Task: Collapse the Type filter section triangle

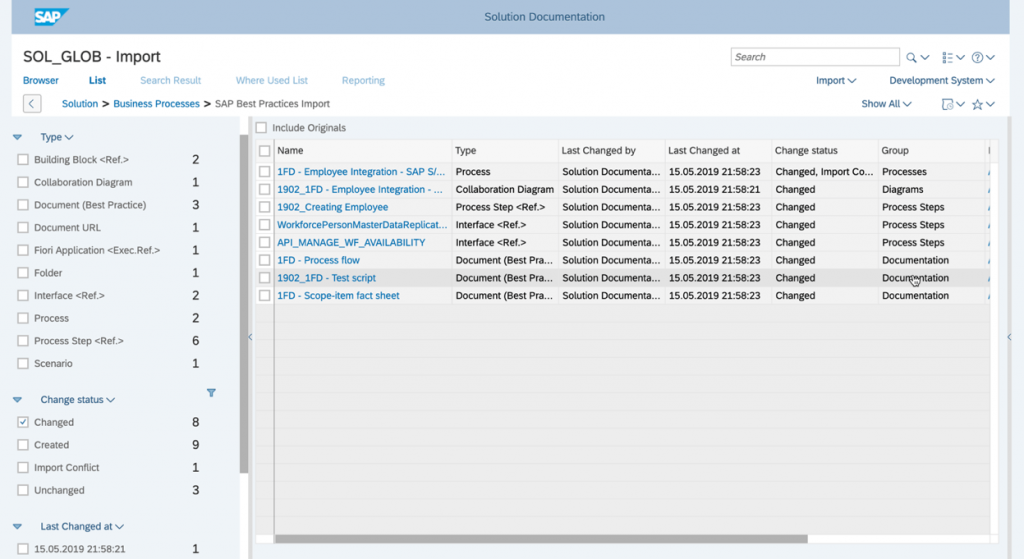Action: (x=18, y=137)
